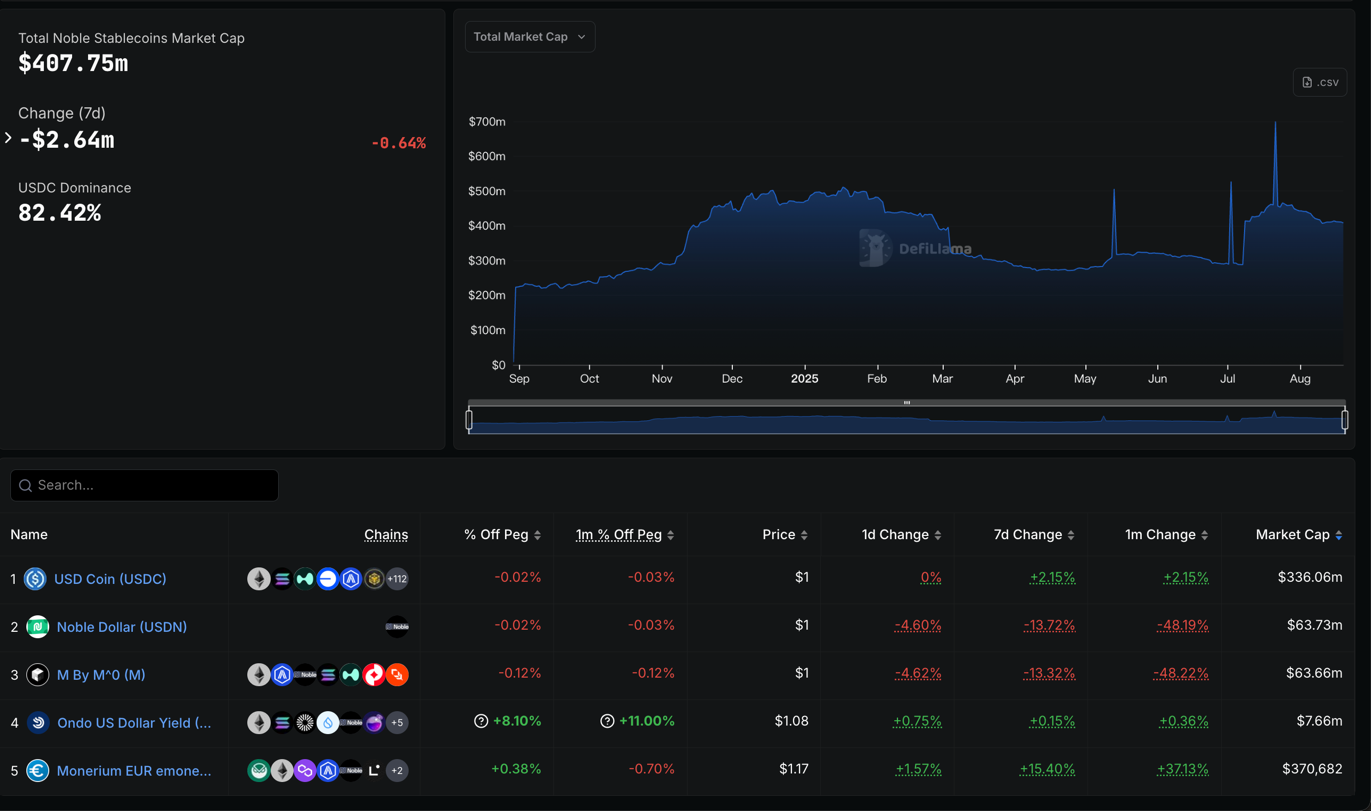Click the Noble Dollar USDN logo icon

[38, 627]
